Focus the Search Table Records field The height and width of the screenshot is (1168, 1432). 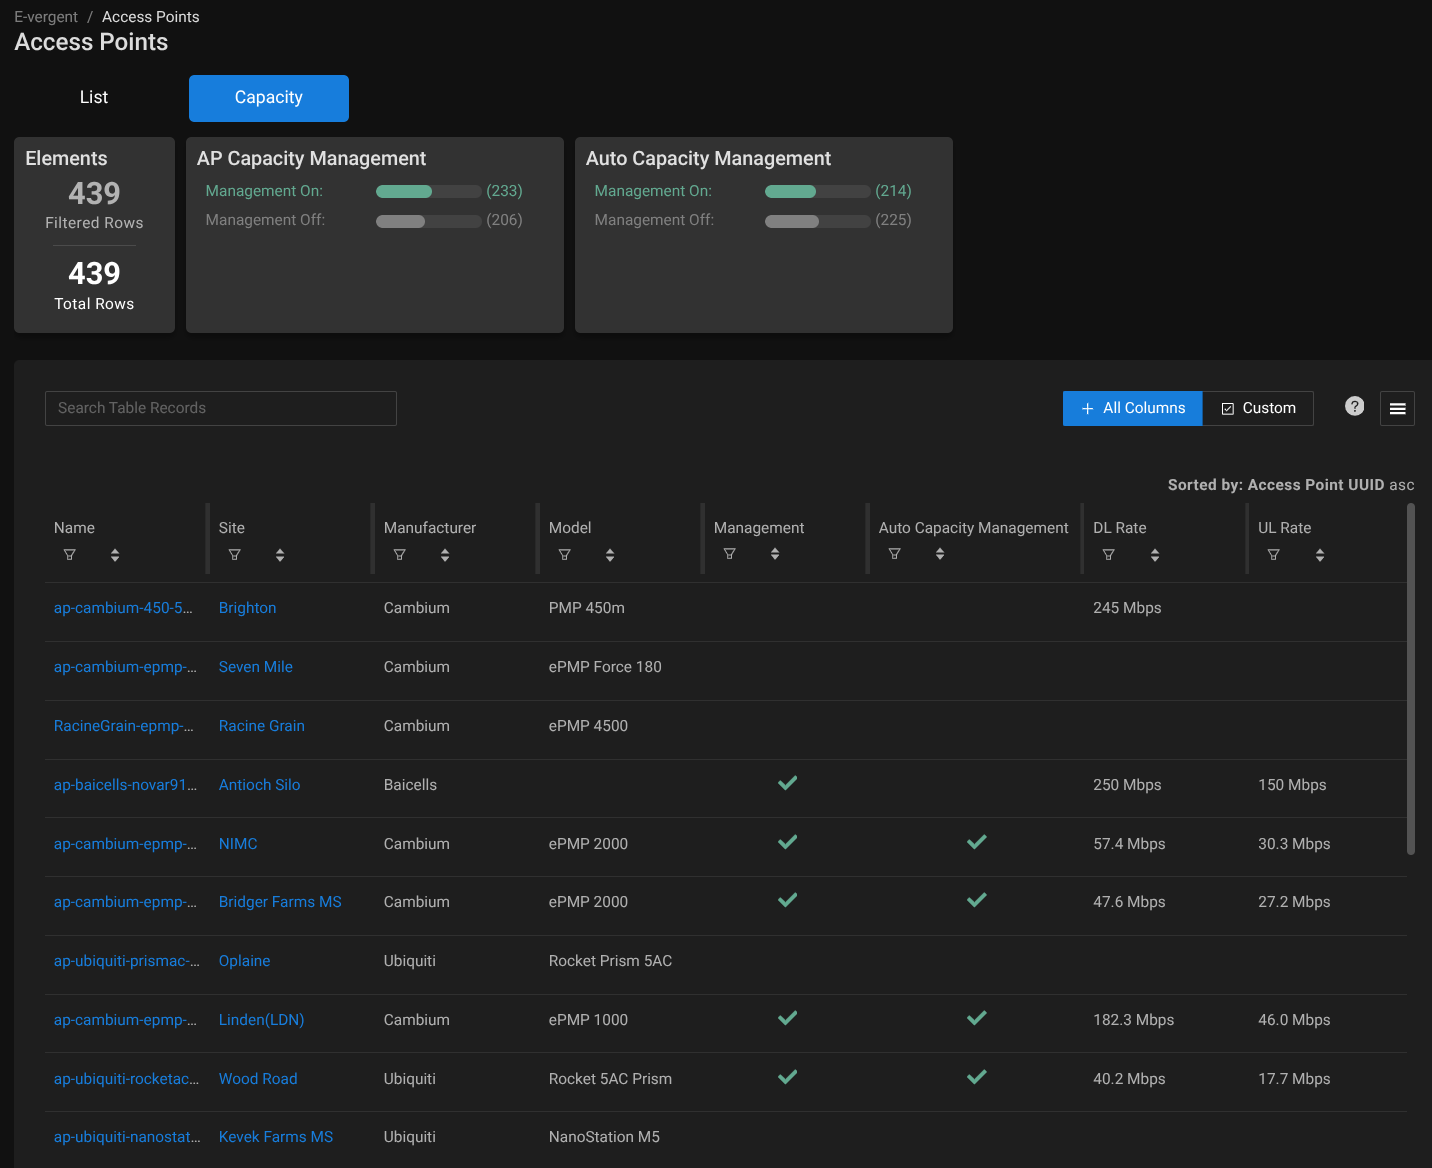[x=221, y=408]
